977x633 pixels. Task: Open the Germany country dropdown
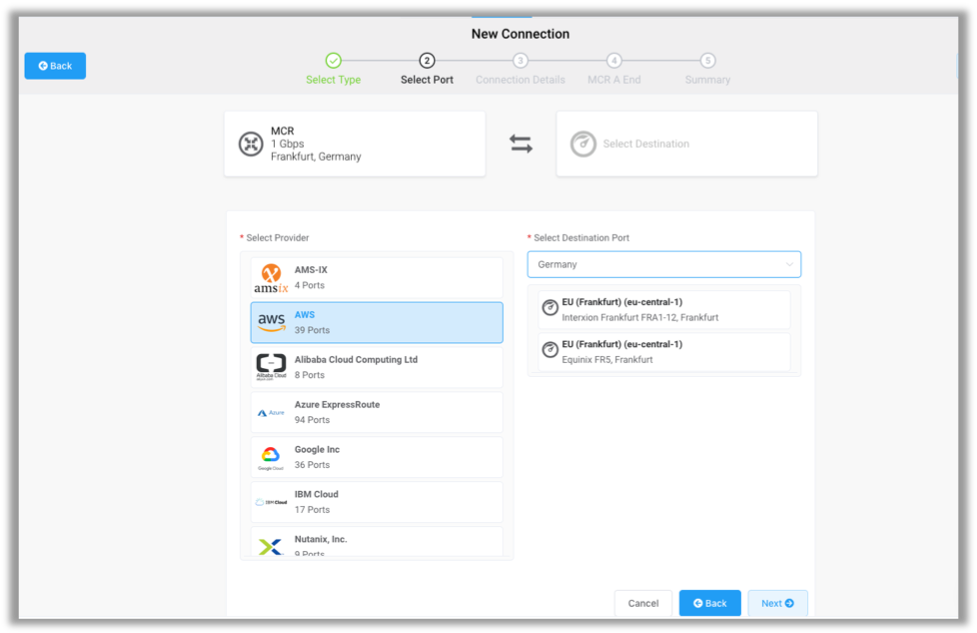(x=664, y=264)
